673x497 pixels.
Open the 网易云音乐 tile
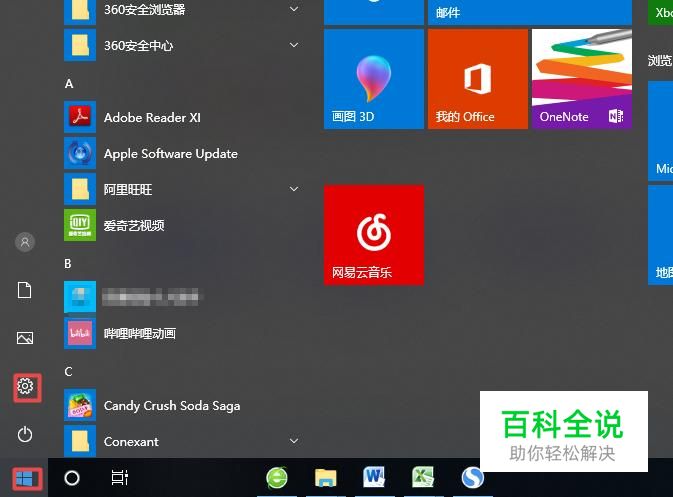tap(374, 235)
